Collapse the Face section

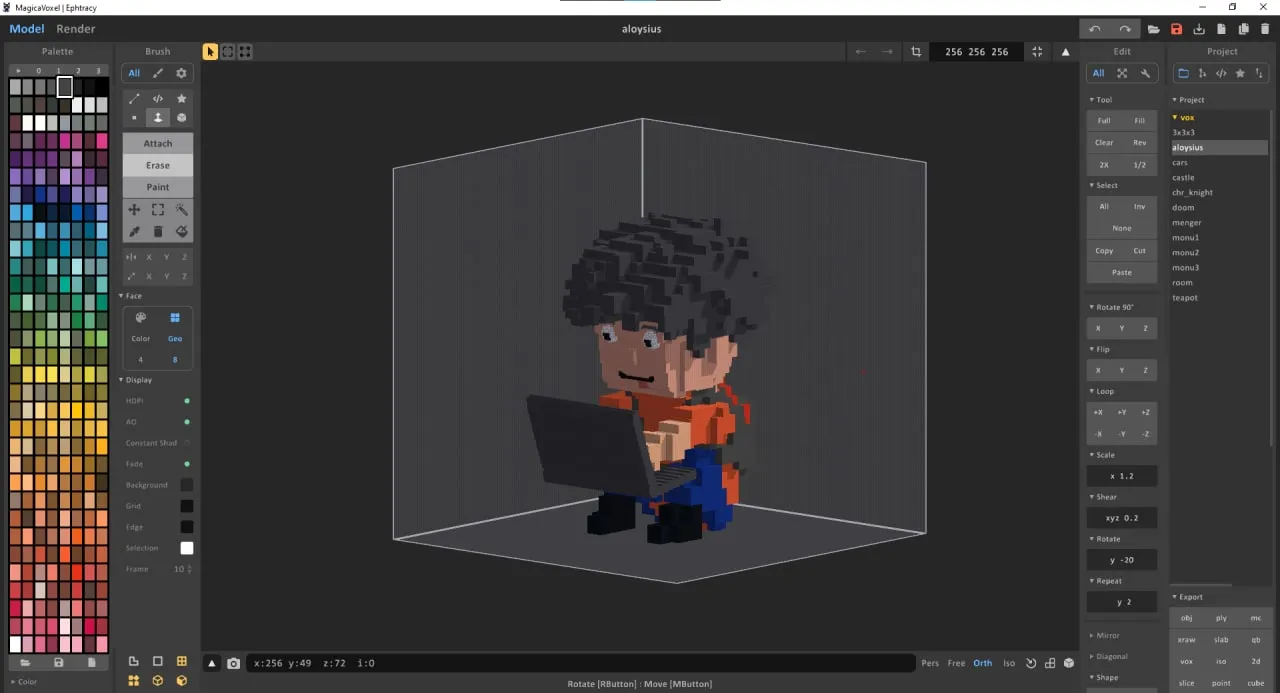[x=121, y=295]
